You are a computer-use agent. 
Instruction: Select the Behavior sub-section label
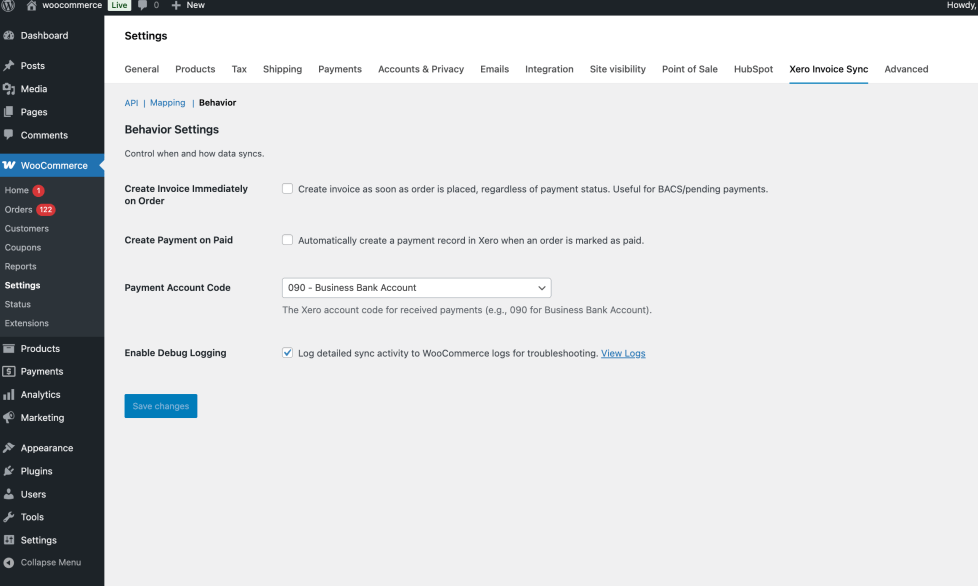pyautogui.click(x=218, y=103)
